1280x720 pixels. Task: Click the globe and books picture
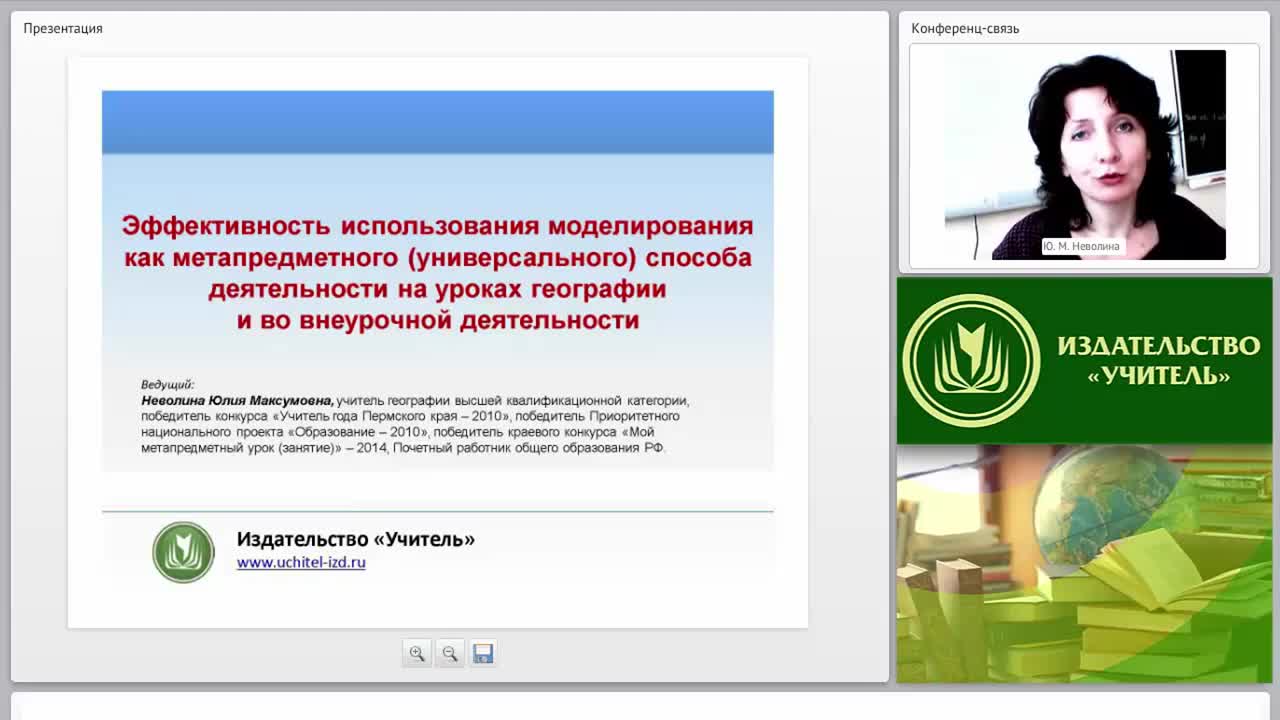click(1084, 564)
